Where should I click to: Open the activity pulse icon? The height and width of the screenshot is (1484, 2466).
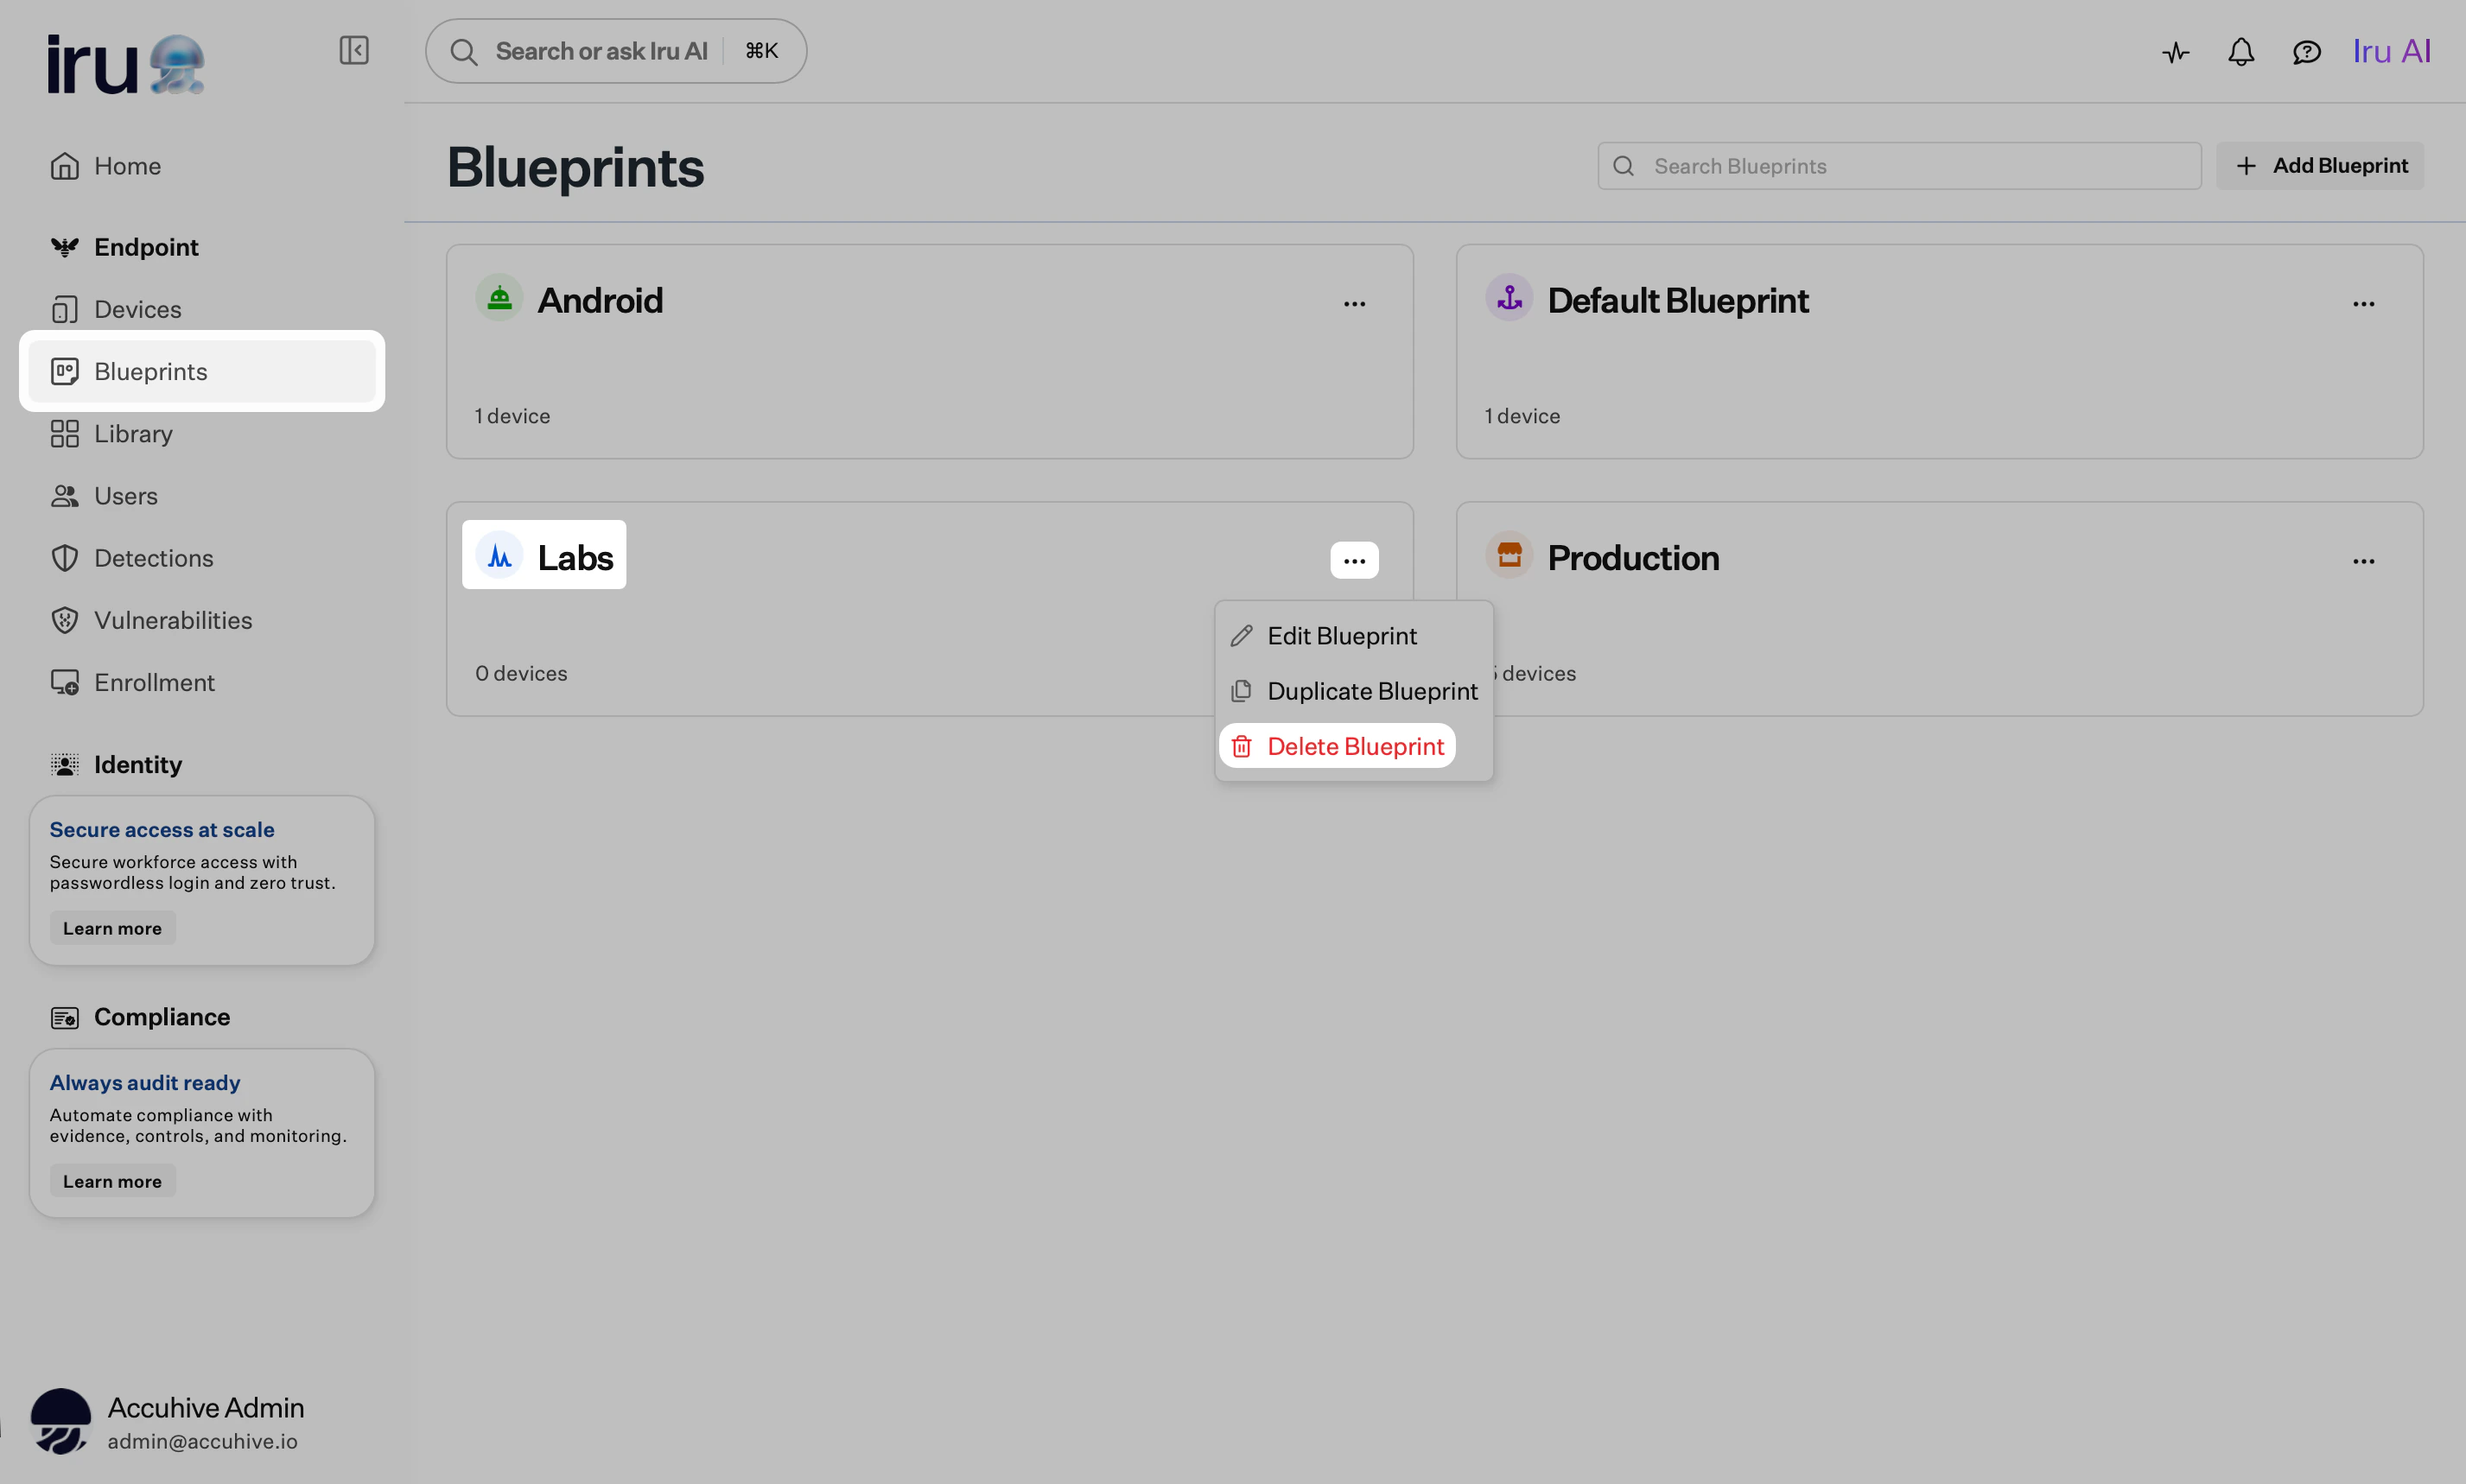2175,52
